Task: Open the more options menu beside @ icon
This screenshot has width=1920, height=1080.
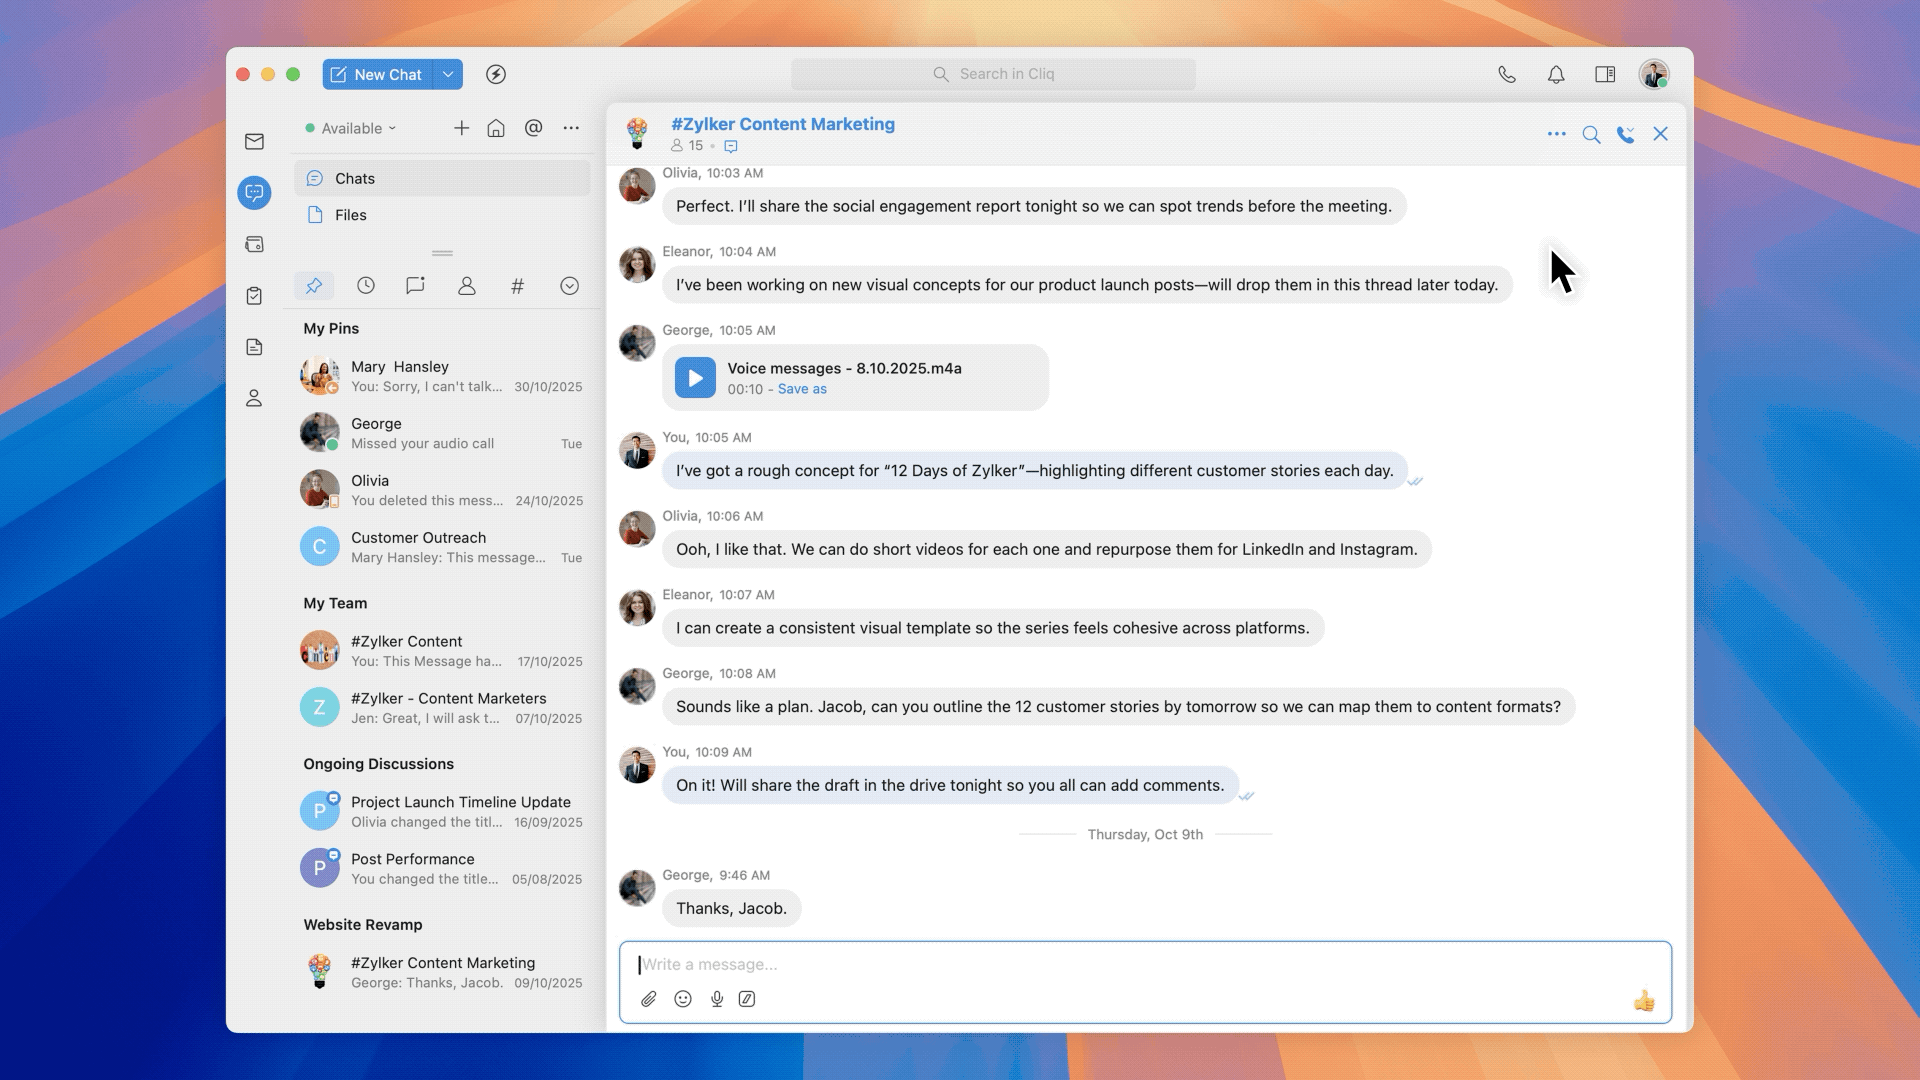Action: click(571, 128)
